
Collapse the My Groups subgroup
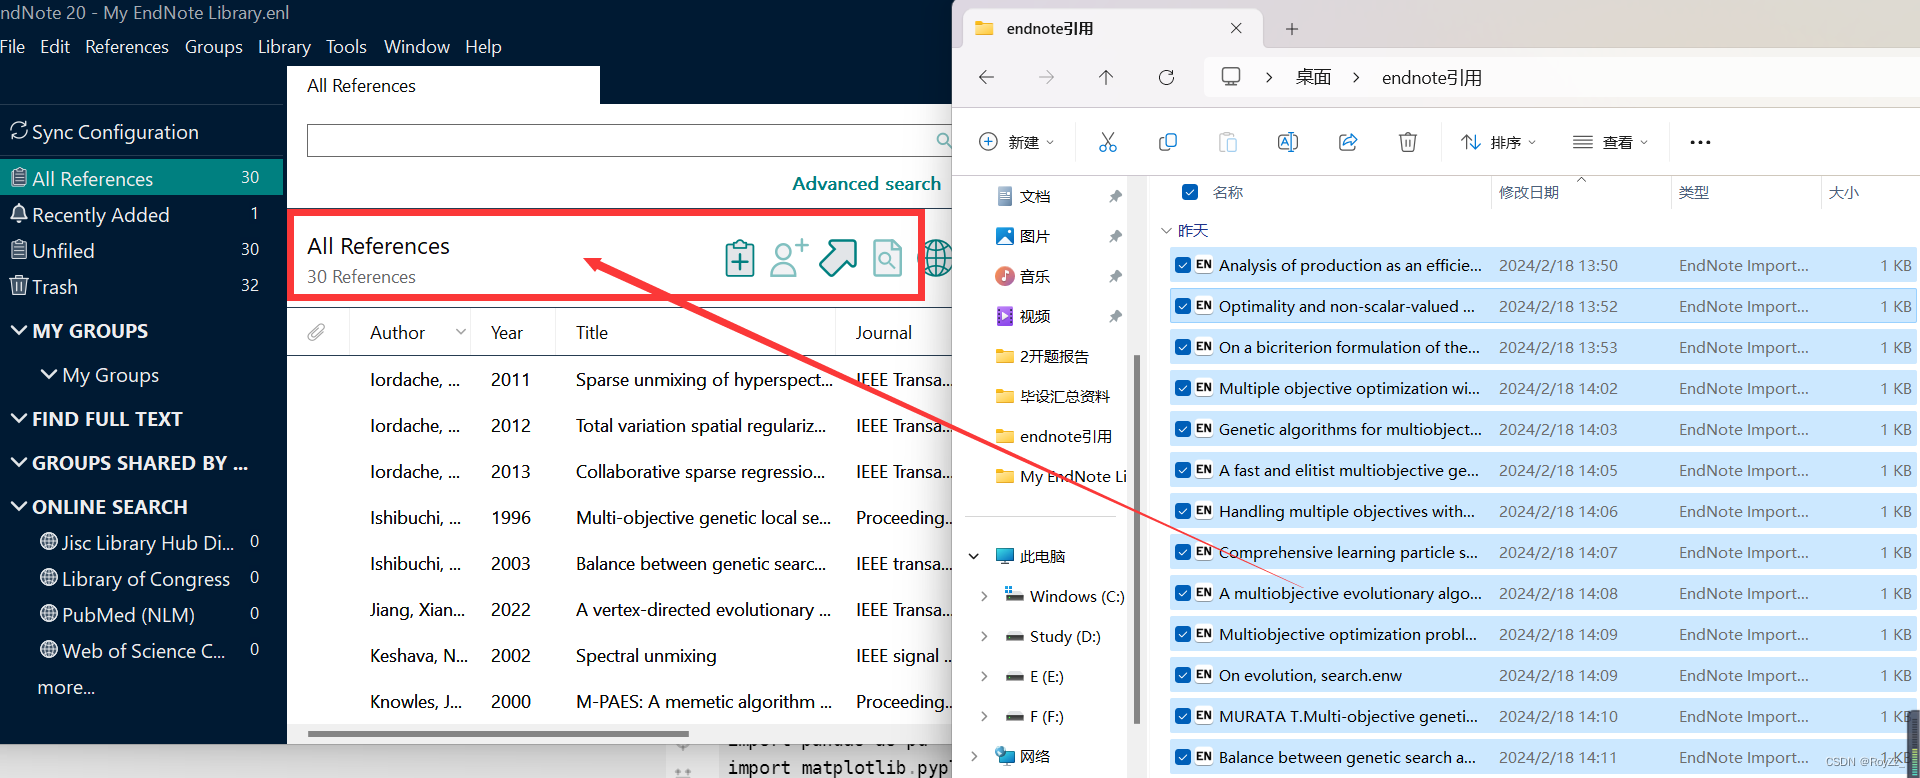(x=48, y=374)
